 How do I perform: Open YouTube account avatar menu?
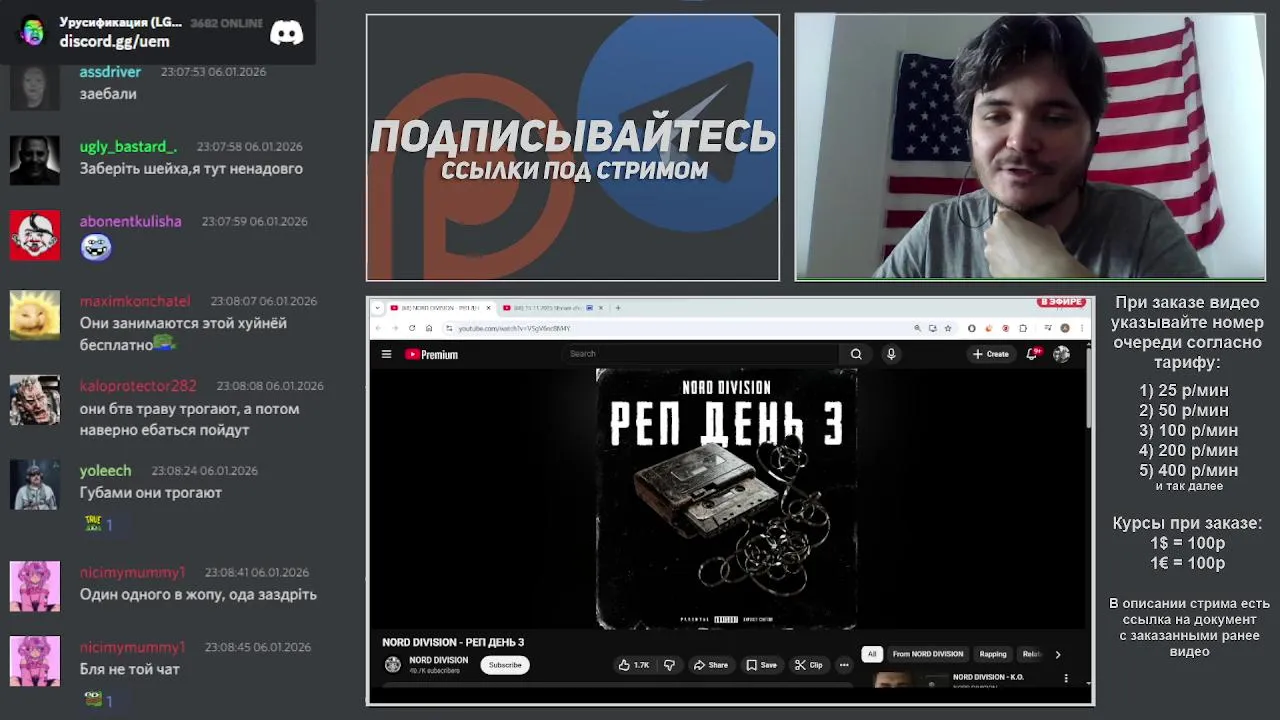1061,354
